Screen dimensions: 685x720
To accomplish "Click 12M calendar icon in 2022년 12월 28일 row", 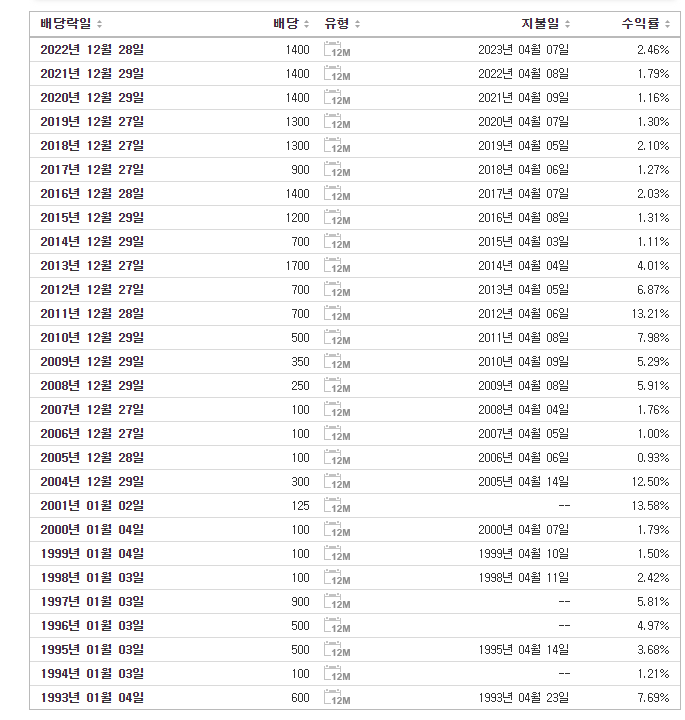I will click(337, 50).
